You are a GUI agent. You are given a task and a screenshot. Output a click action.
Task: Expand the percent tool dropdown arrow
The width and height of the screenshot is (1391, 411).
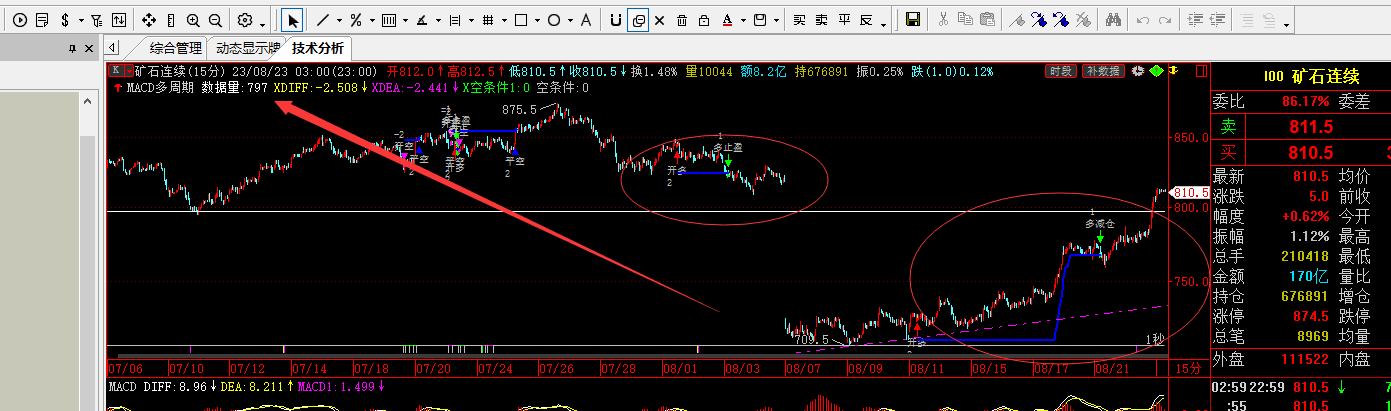(x=372, y=21)
